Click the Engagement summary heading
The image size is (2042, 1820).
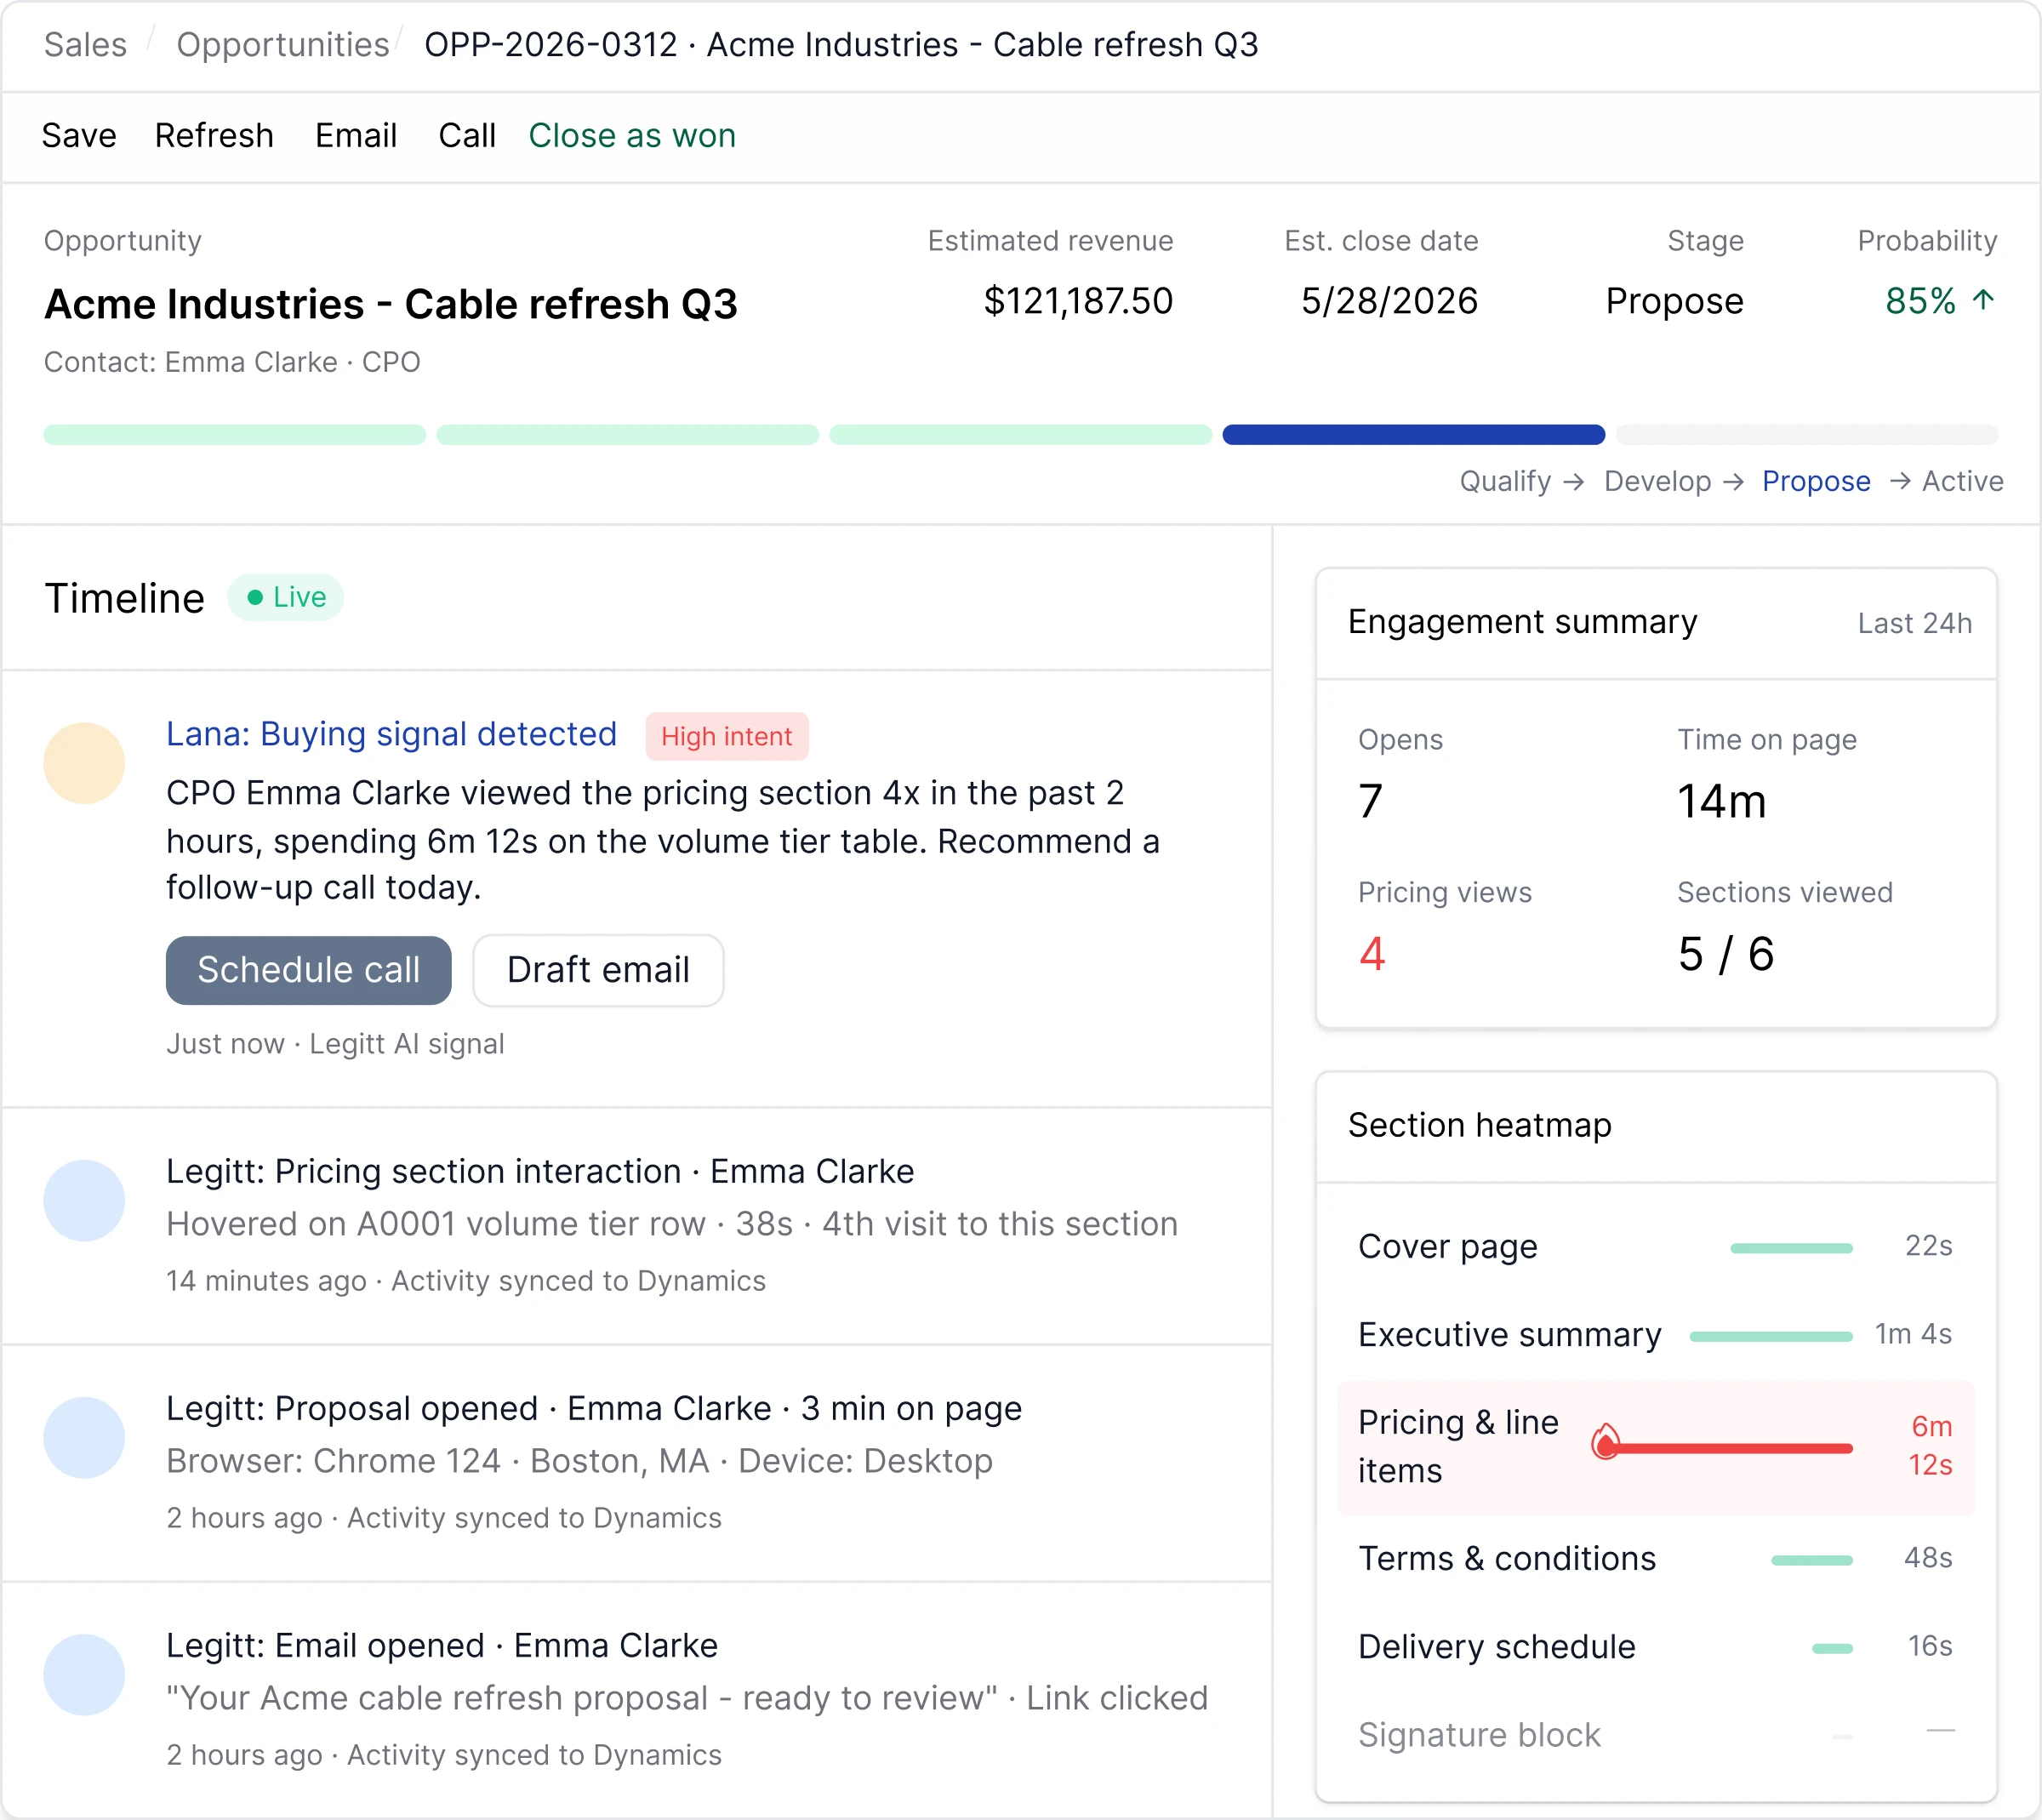1522,622
